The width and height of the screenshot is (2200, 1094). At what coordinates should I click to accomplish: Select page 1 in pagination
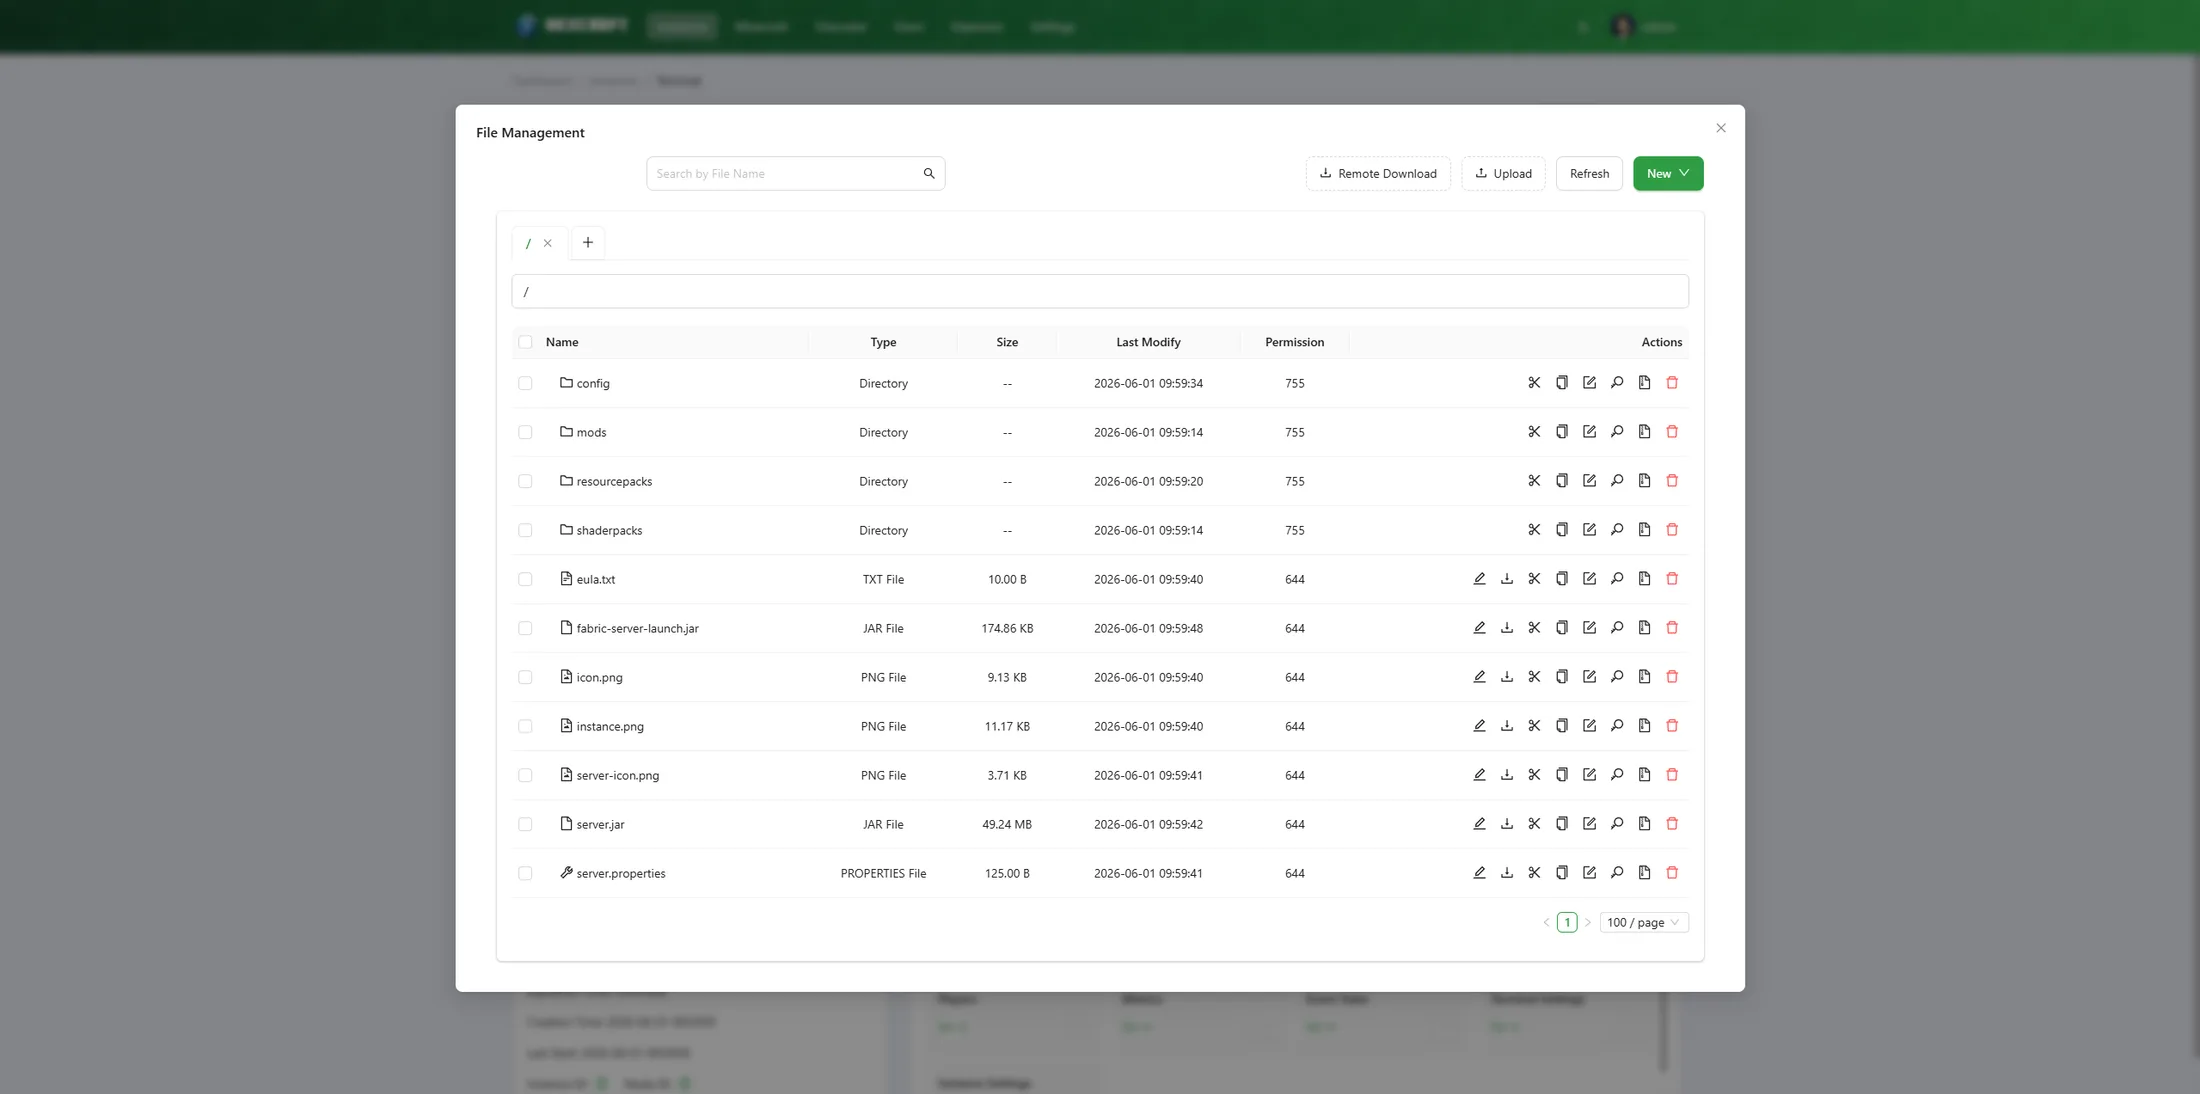pyautogui.click(x=1567, y=922)
